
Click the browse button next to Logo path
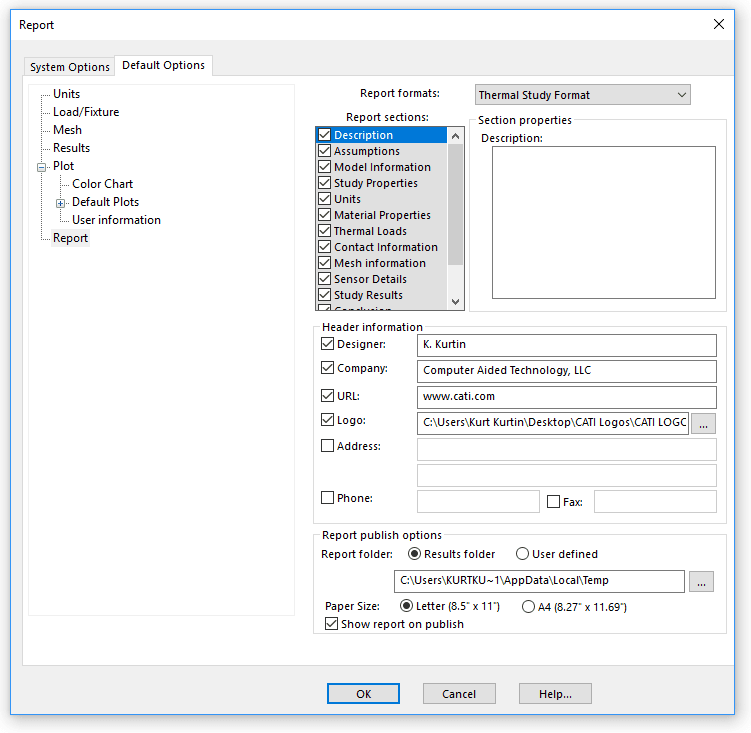pos(703,423)
